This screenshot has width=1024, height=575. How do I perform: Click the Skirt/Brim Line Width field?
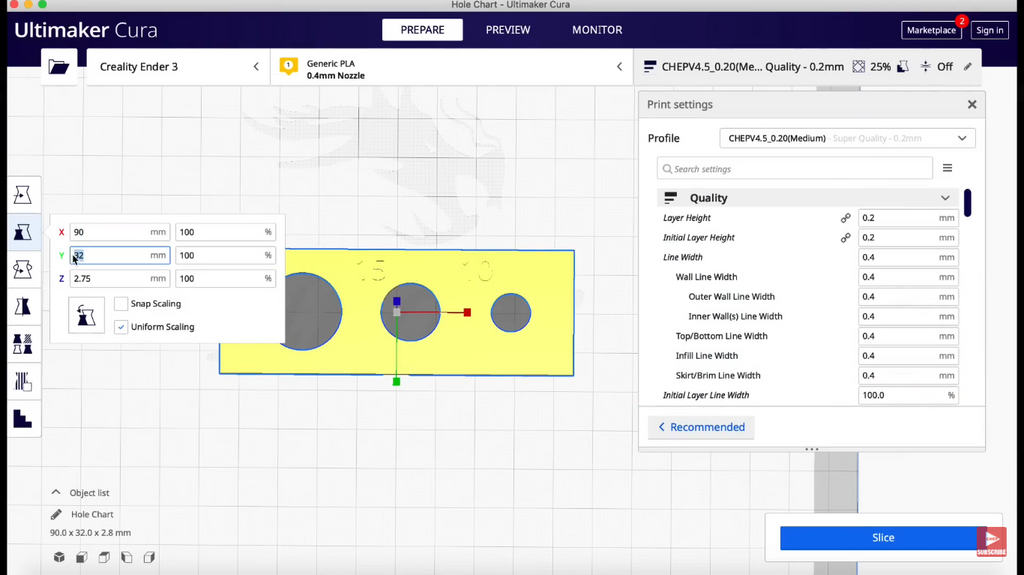point(908,376)
